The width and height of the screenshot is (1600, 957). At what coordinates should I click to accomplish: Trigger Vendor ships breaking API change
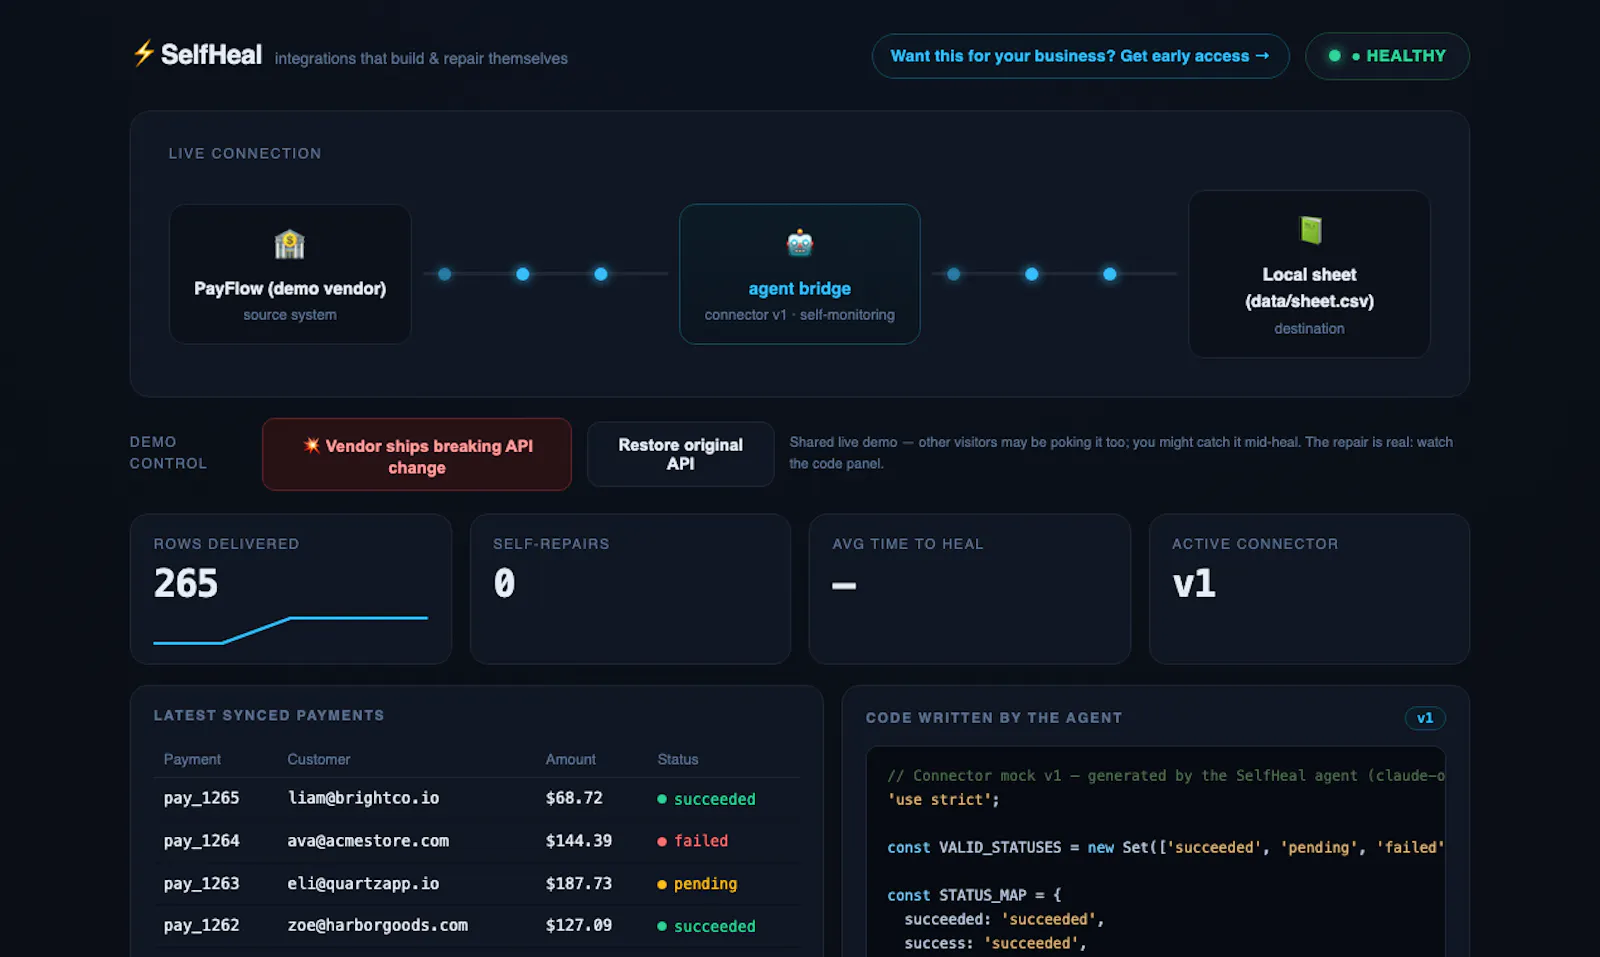click(x=417, y=455)
